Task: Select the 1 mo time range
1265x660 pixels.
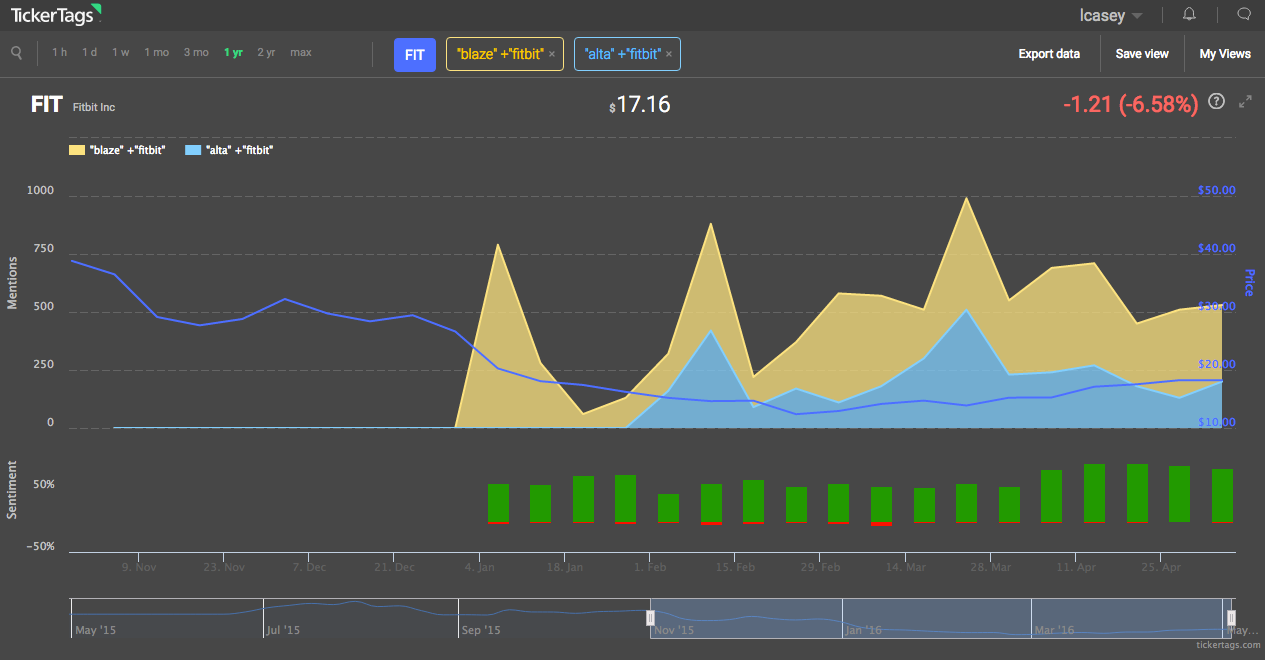Action: point(156,53)
